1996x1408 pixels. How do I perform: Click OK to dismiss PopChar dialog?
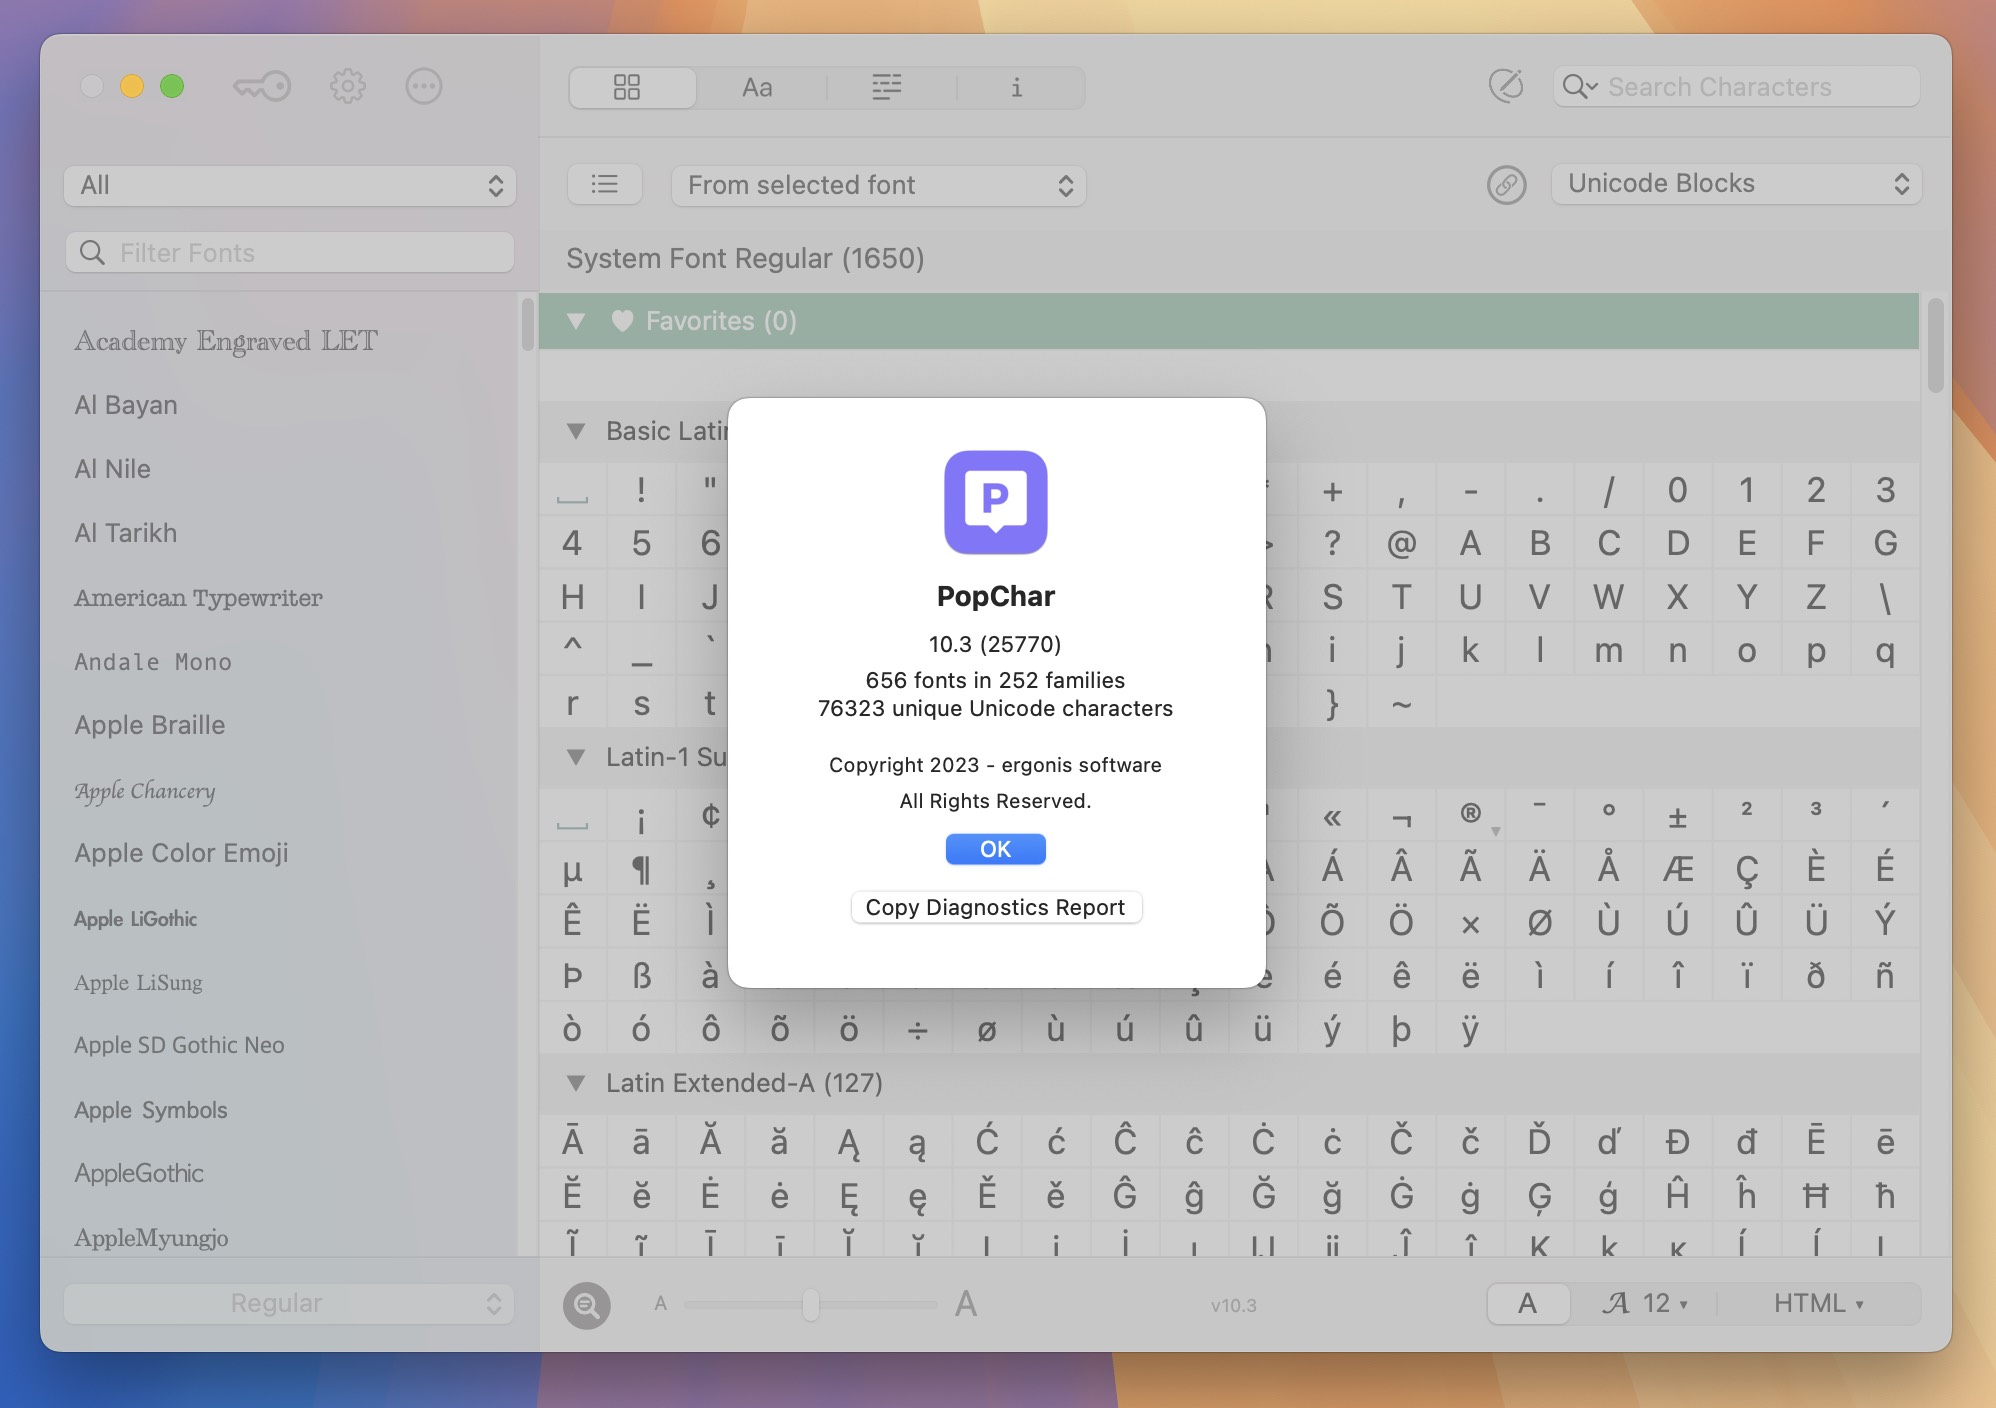coord(995,849)
